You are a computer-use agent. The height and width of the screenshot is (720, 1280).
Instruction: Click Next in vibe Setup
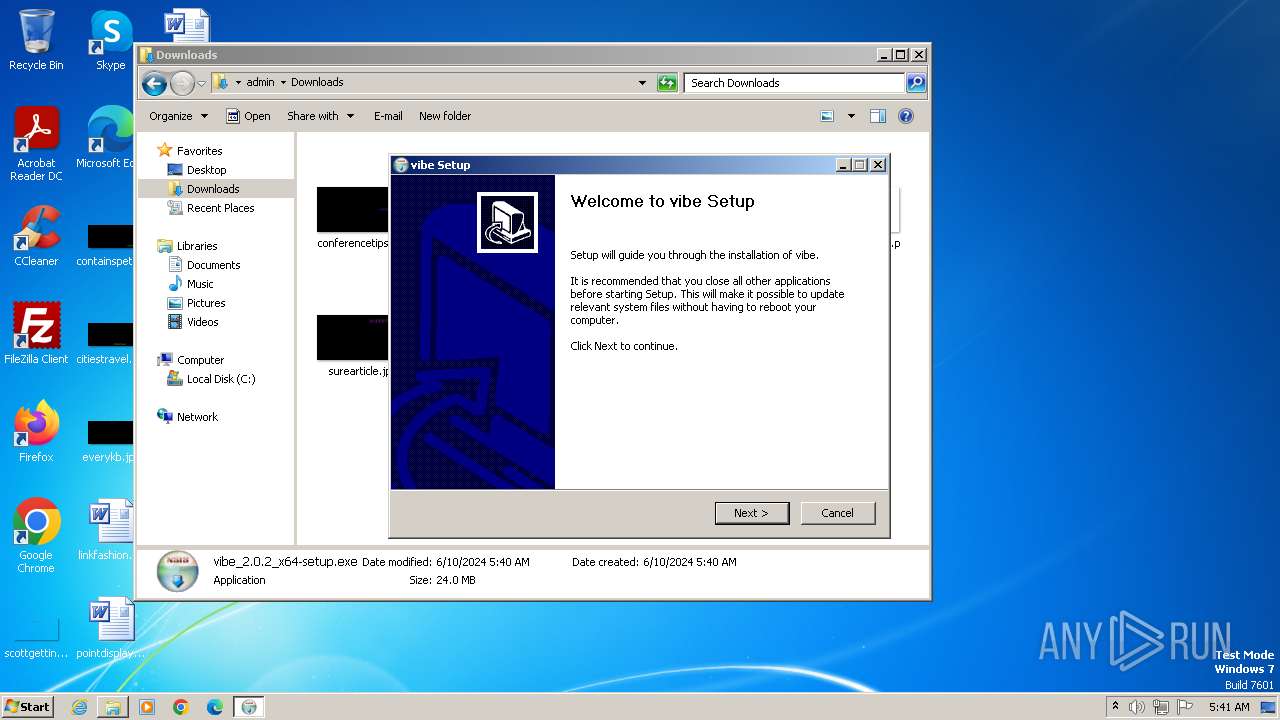pyautogui.click(x=752, y=513)
